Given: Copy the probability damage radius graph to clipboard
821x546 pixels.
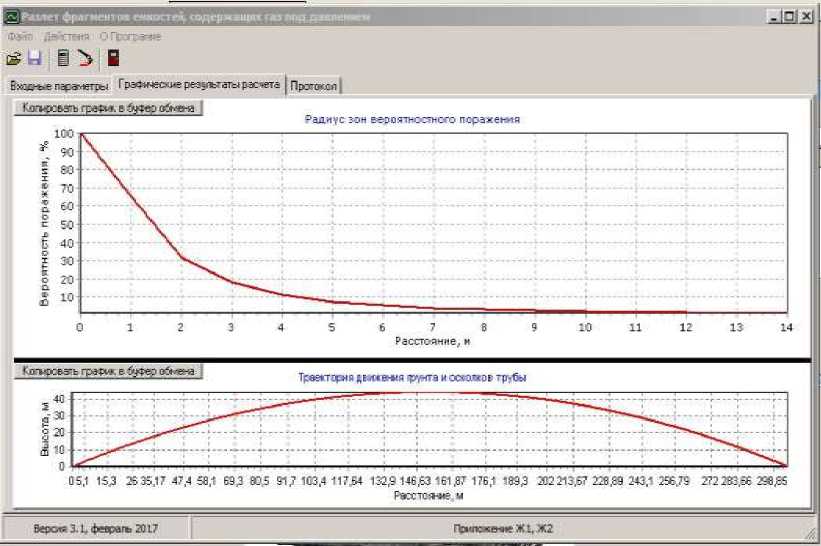Looking at the screenshot, I should (108, 108).
